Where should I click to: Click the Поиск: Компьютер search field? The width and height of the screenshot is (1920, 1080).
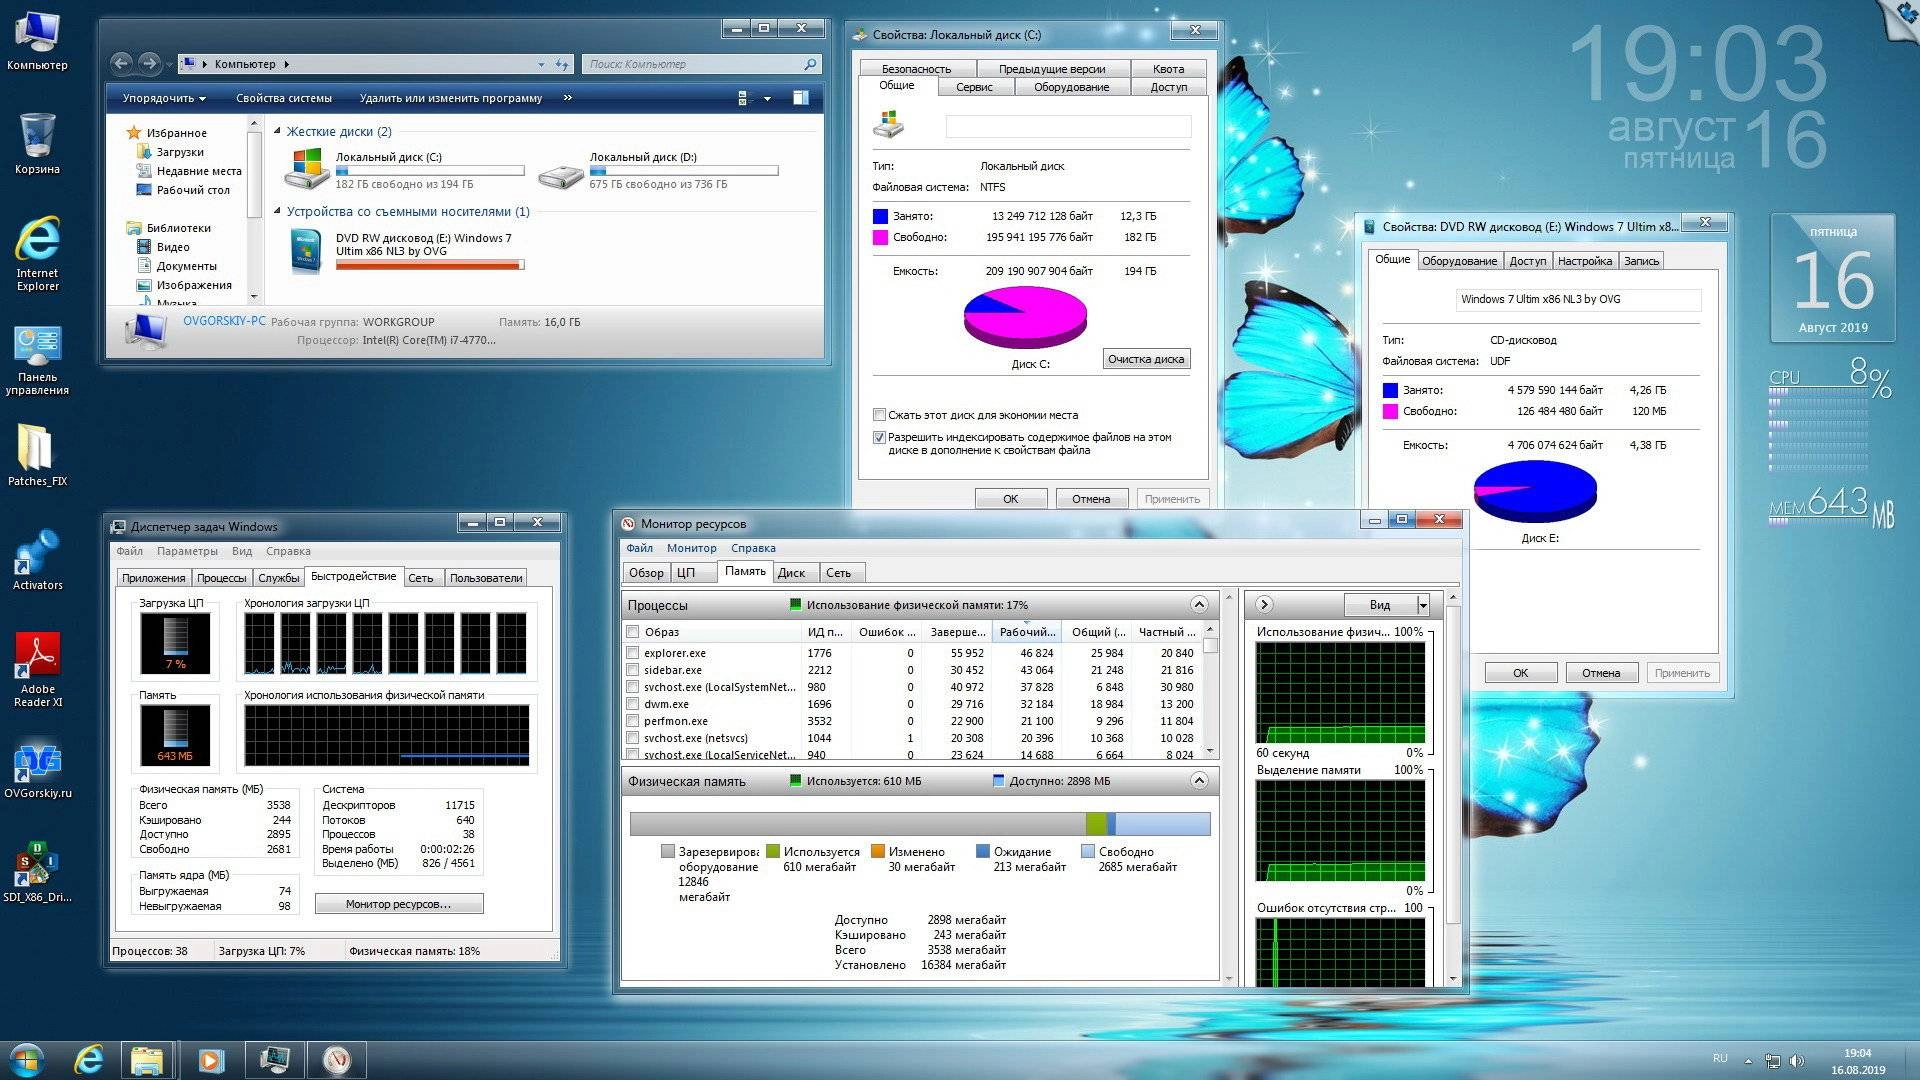[x=701, y=64]
